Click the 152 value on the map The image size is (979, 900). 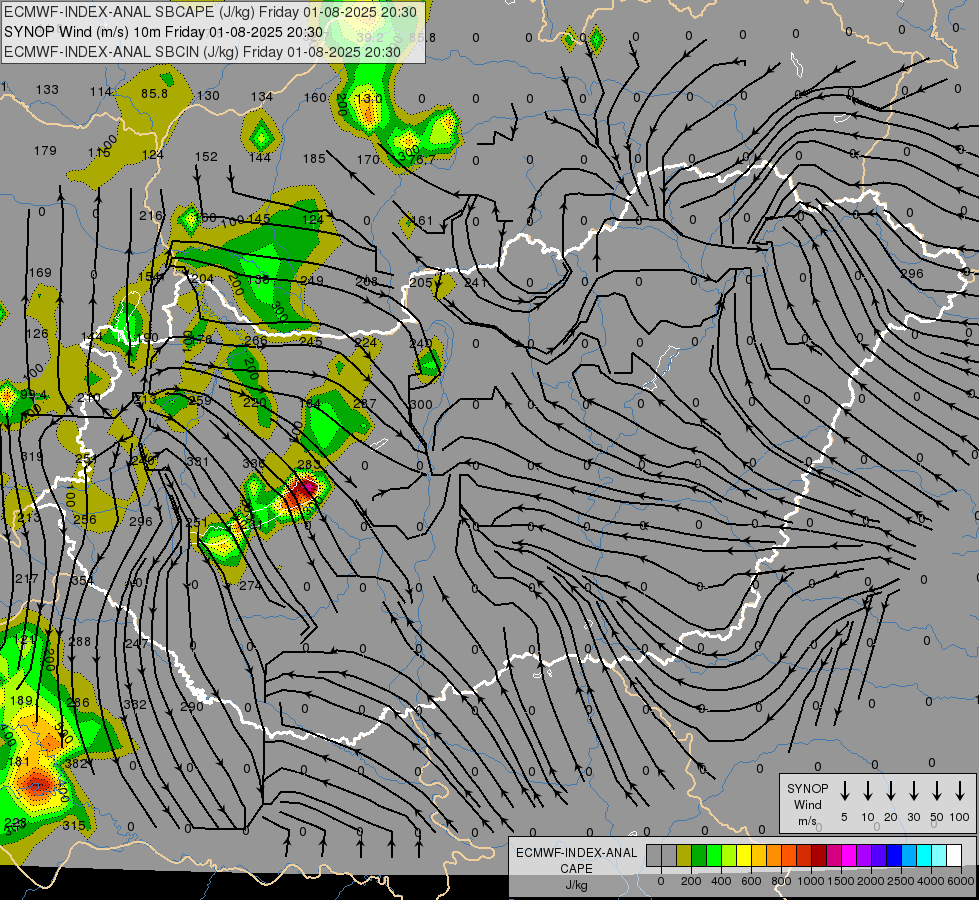206,156
